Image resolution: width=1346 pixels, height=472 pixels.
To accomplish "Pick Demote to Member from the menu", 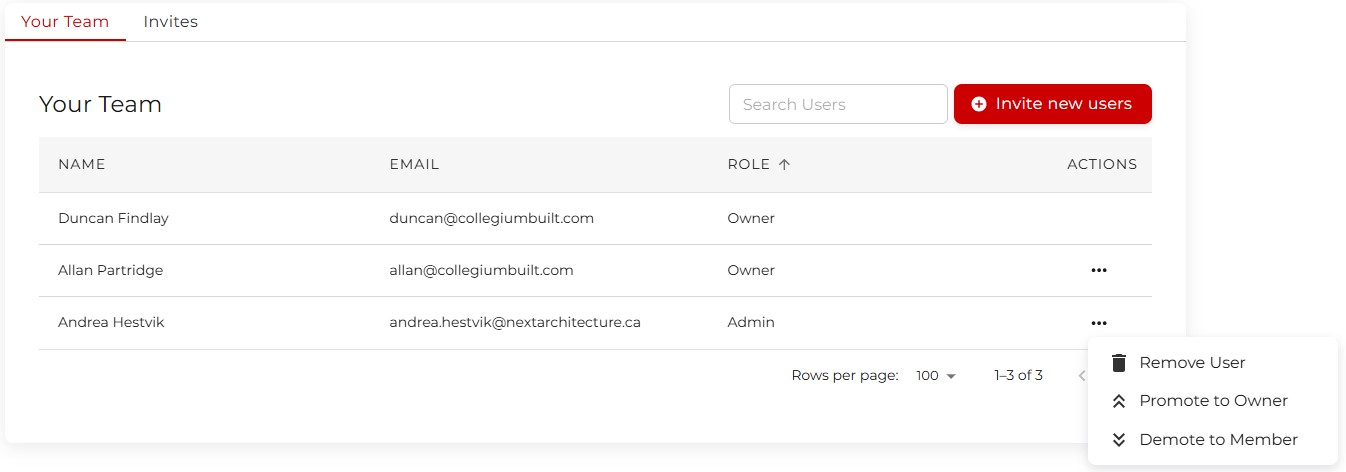I will (x=1218, y=439).
